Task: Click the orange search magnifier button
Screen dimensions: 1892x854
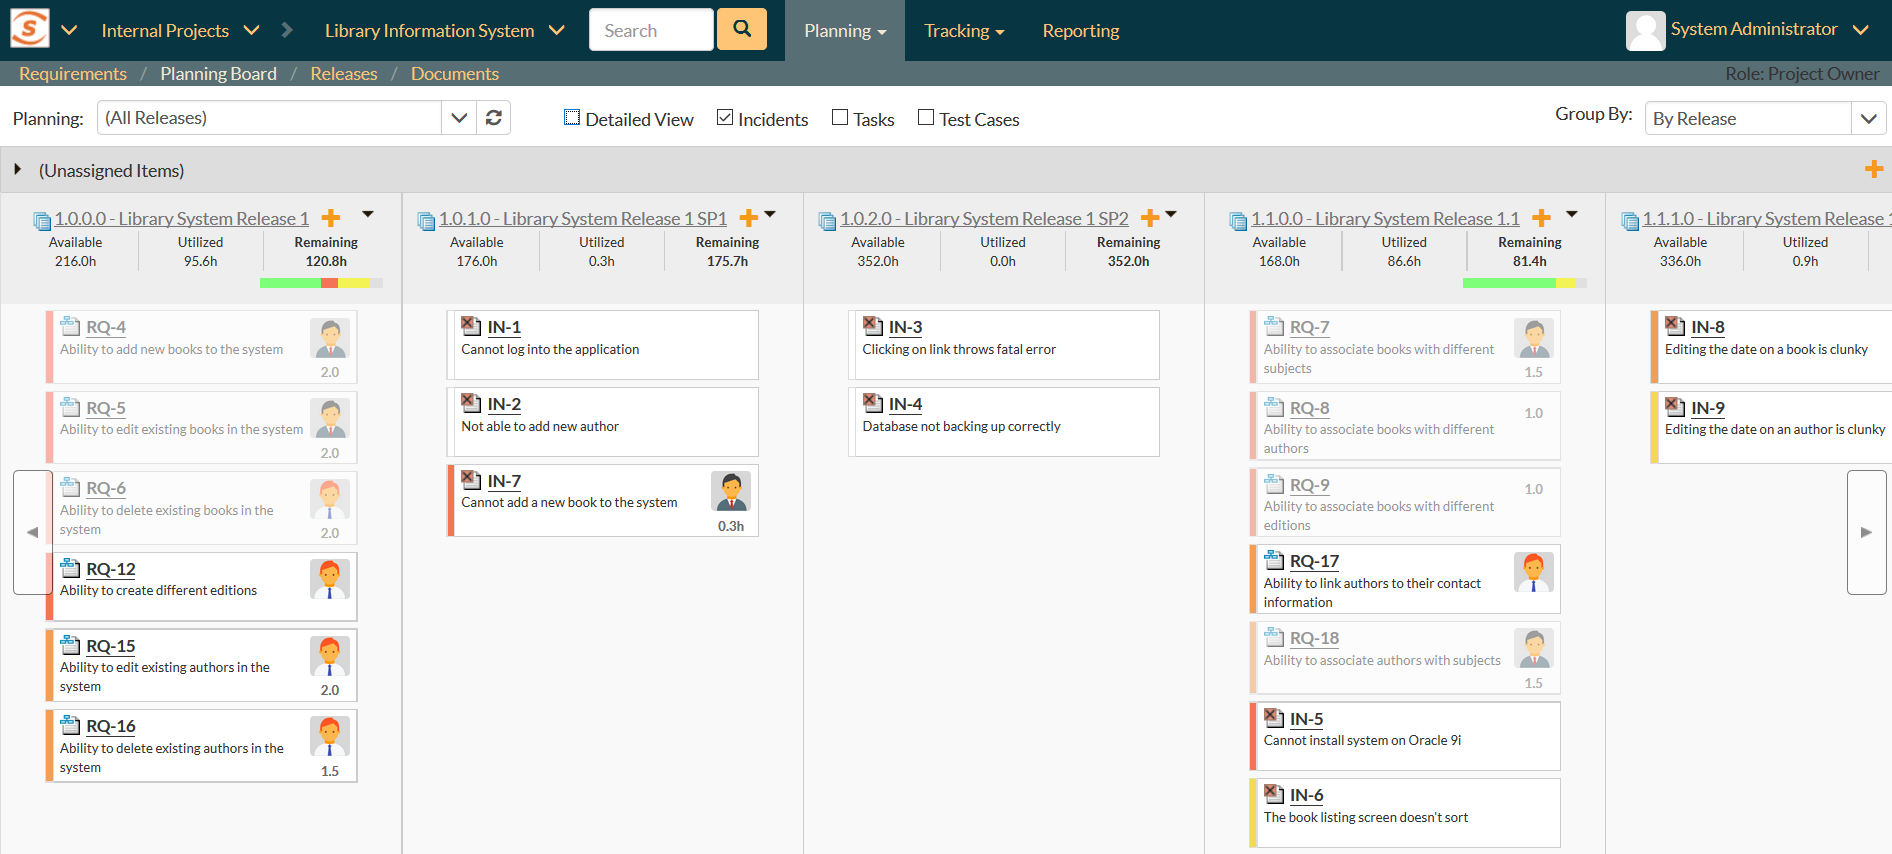Action: tap(742, 29)
